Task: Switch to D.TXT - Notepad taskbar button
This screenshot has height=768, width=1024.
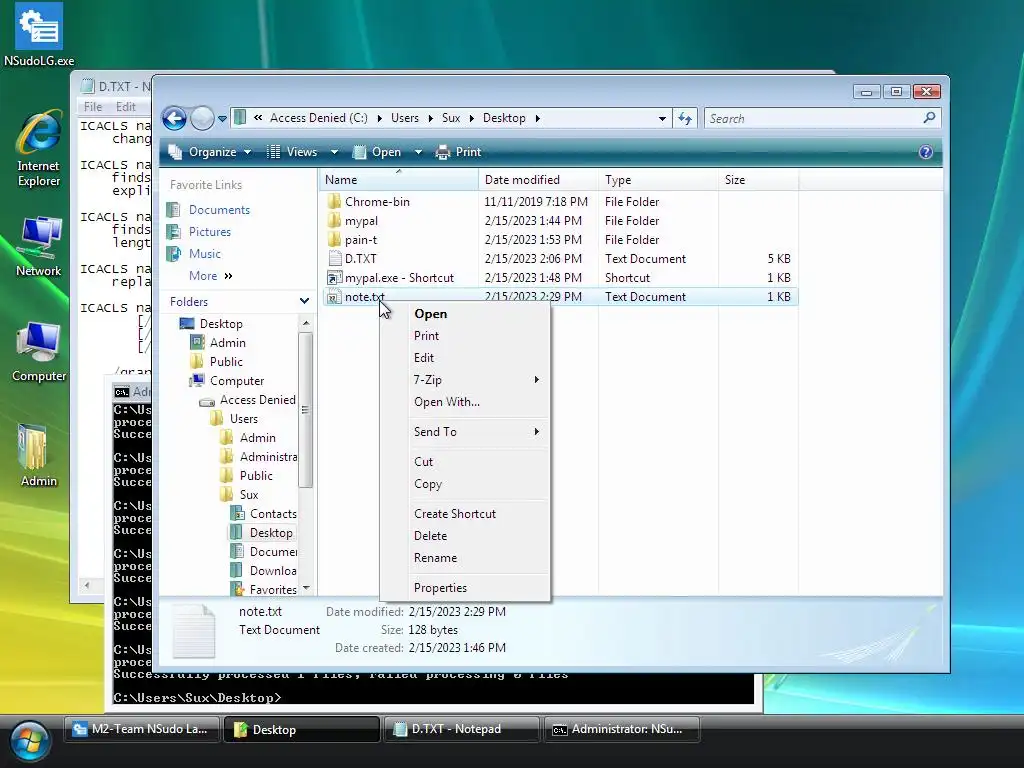Action: [461, 729]
